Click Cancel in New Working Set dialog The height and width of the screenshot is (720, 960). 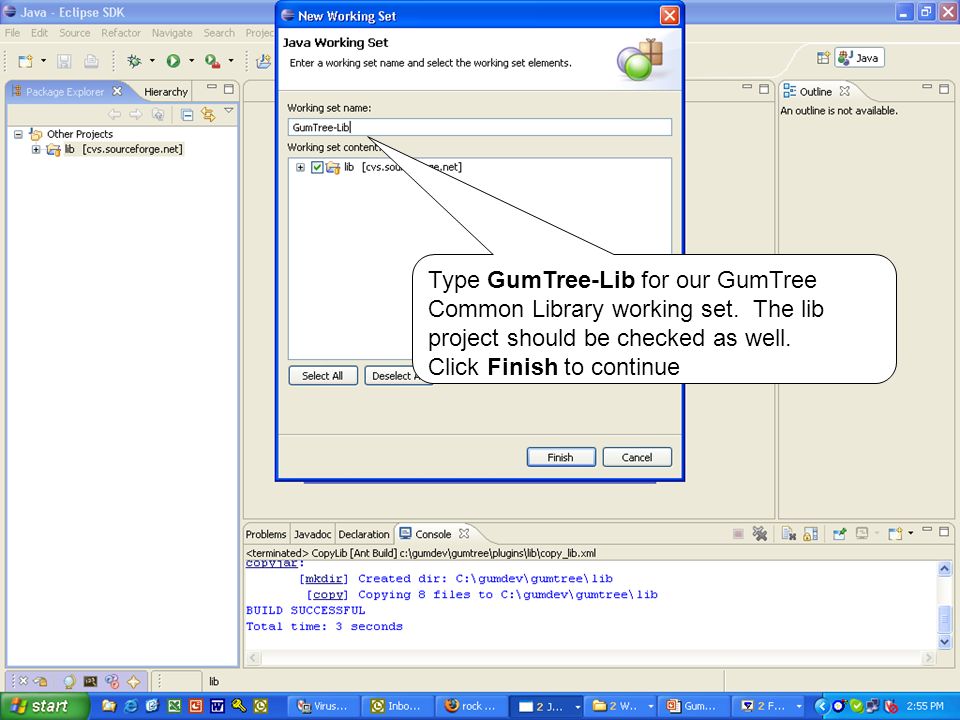pyautogui.click(x=637, y=457)
